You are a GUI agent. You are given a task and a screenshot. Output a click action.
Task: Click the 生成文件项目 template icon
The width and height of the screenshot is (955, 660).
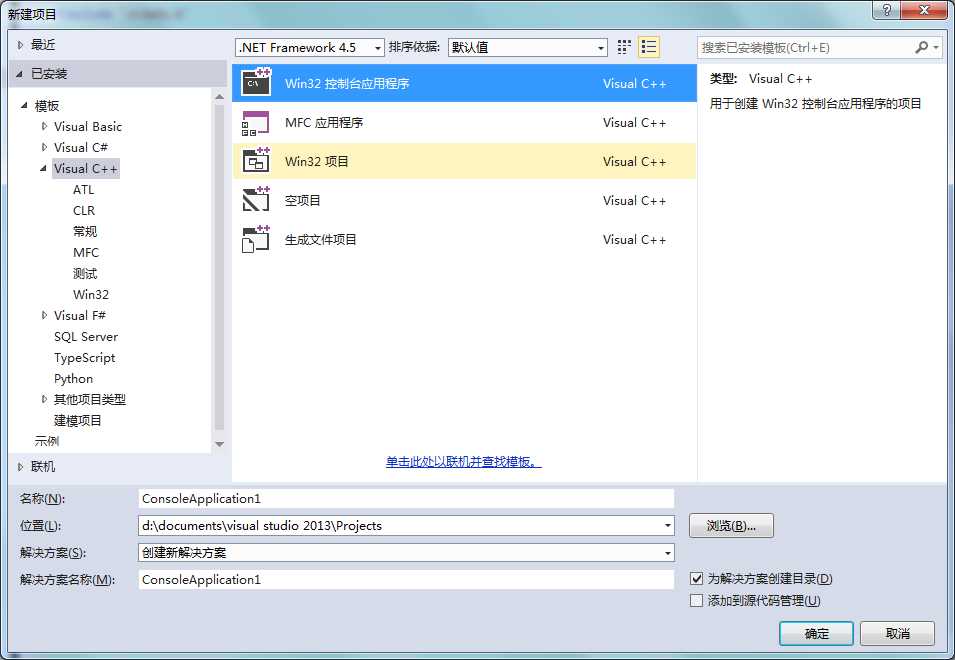pyautogui.click(x=256, y=239)
